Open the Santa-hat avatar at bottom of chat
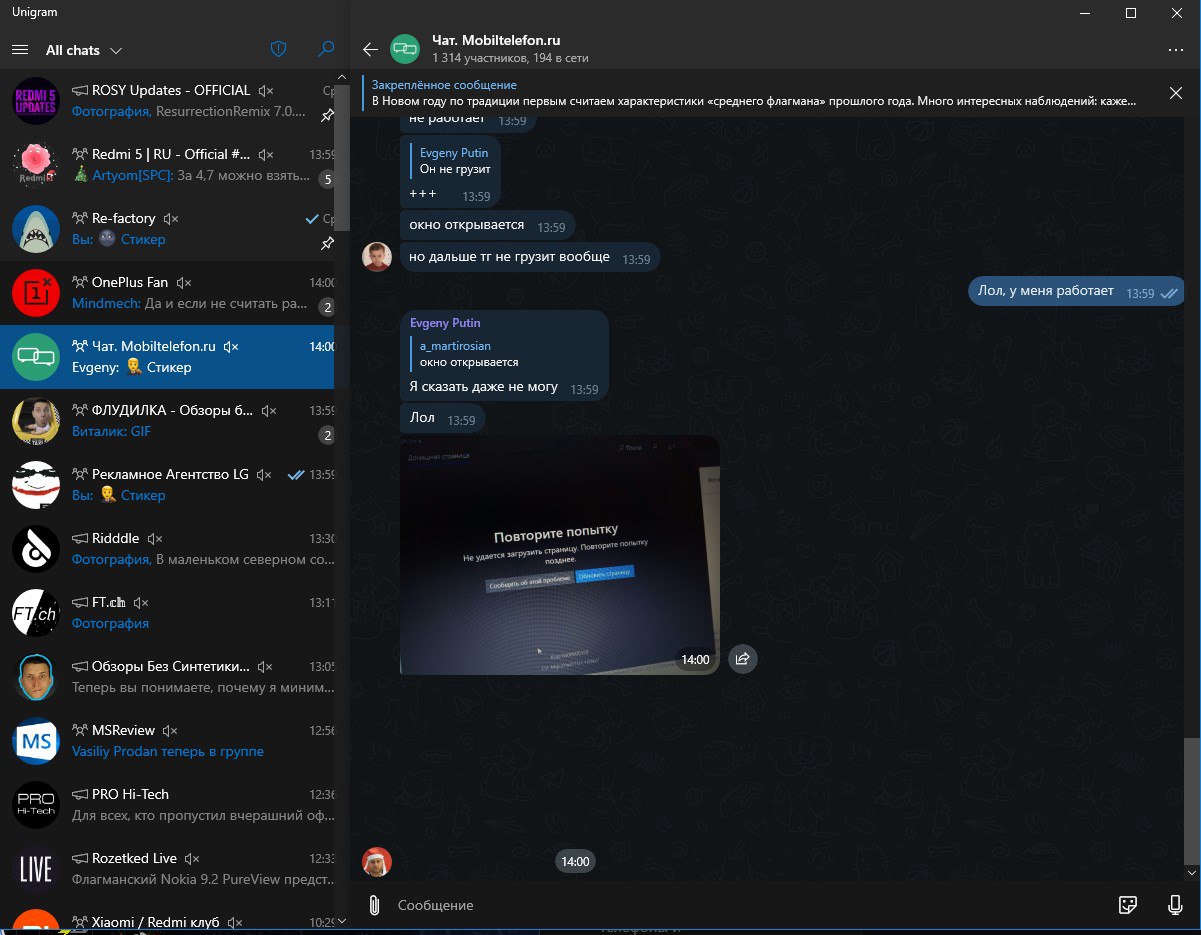The width and height of the screenshot is (1201, 935). pos(377,861)
